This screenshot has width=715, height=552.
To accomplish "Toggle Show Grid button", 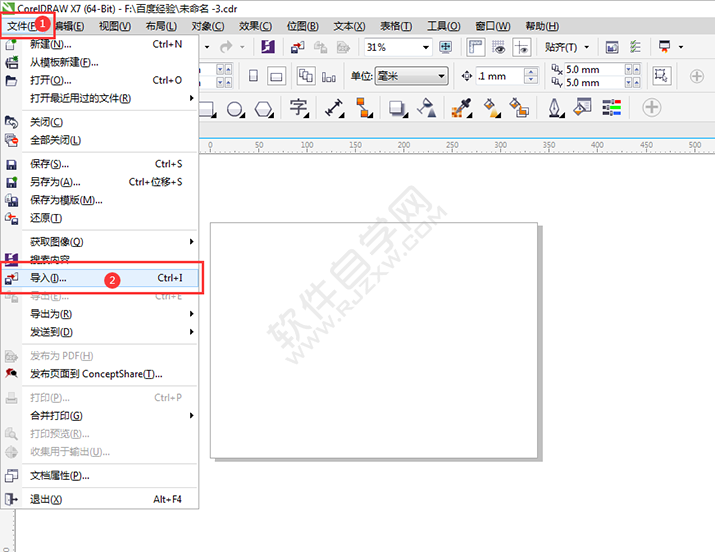I will coord(499,46).
